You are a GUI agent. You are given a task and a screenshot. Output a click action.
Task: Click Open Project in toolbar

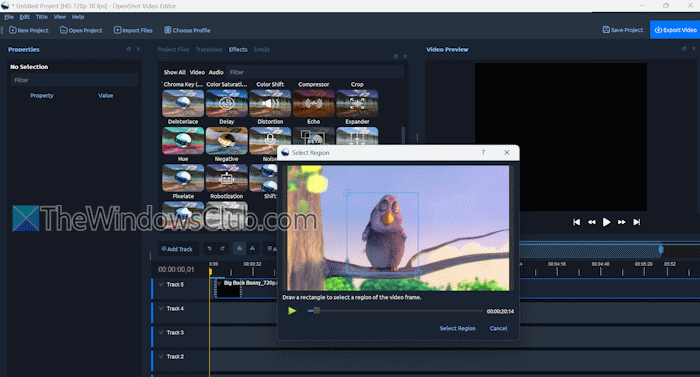click(81, 30)
